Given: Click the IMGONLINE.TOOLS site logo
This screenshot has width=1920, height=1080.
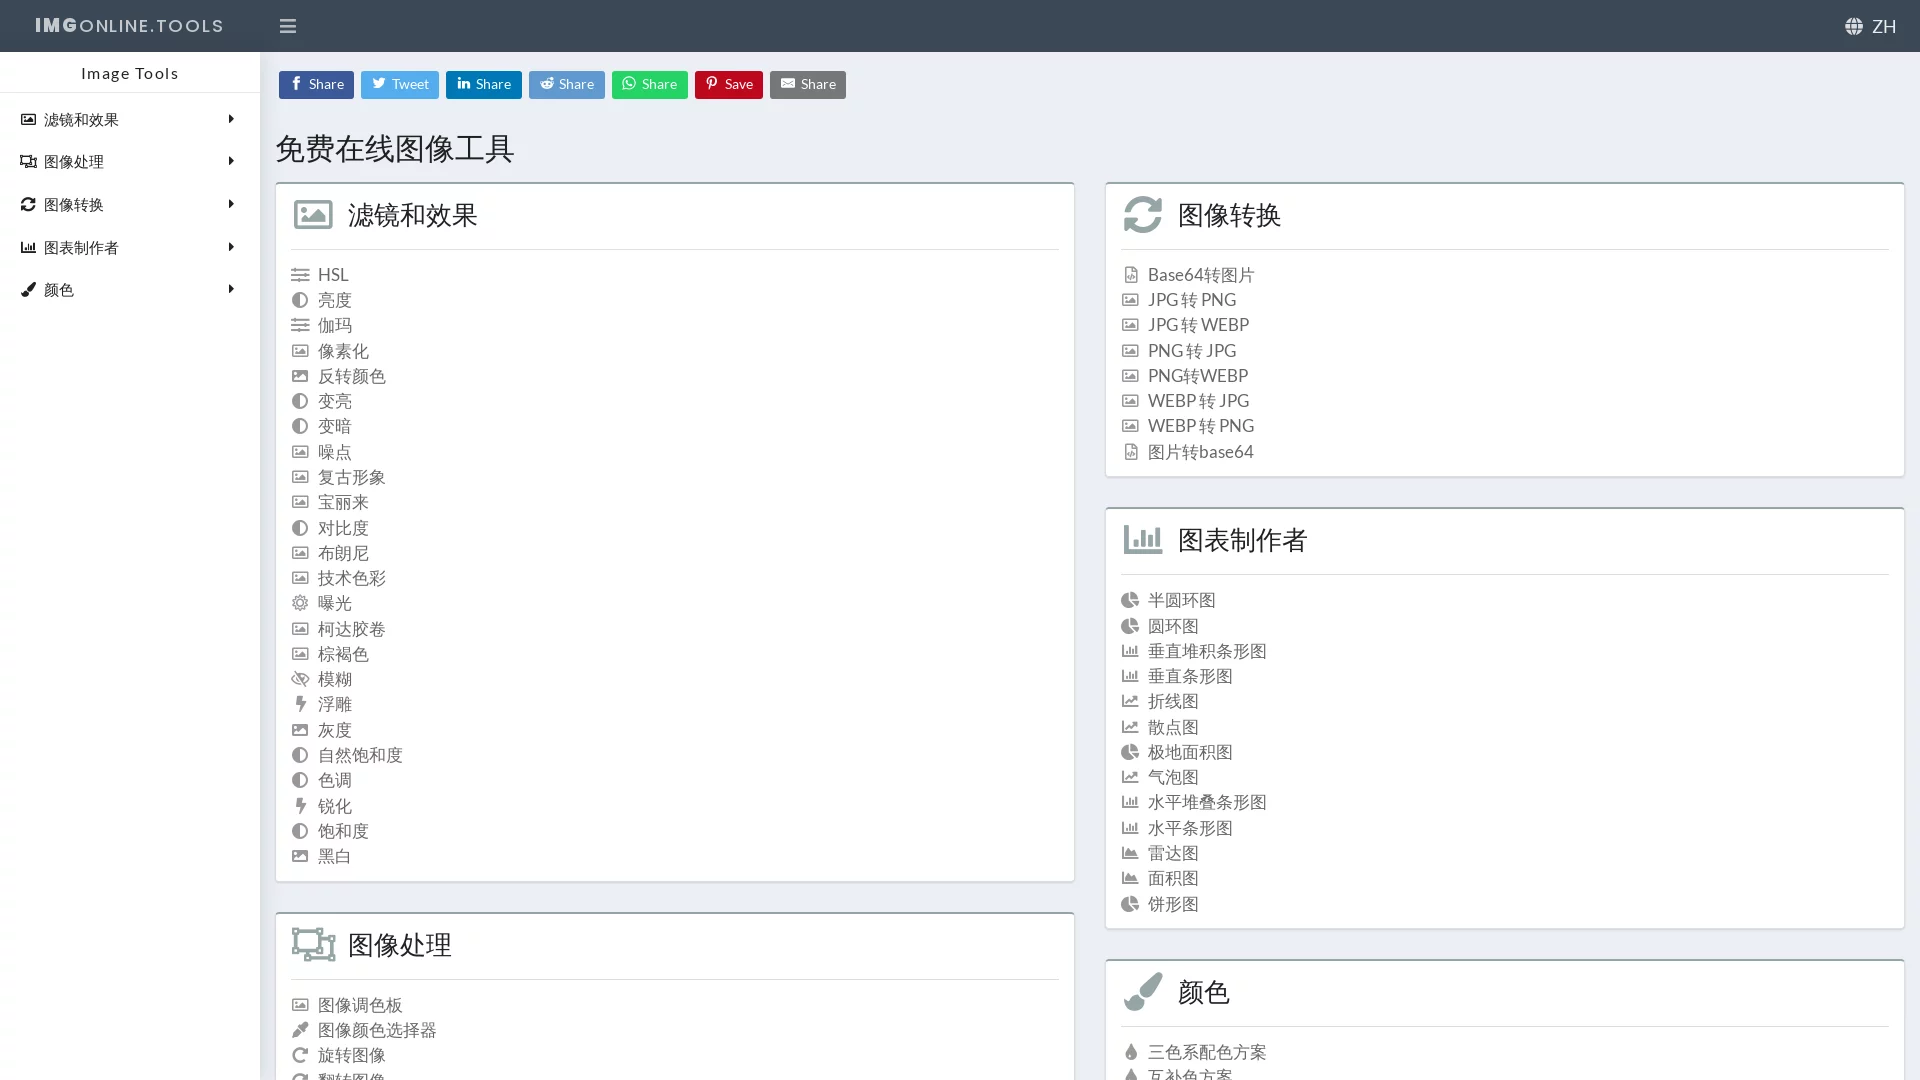Looking at the screenshot, I should click(128, 25).
